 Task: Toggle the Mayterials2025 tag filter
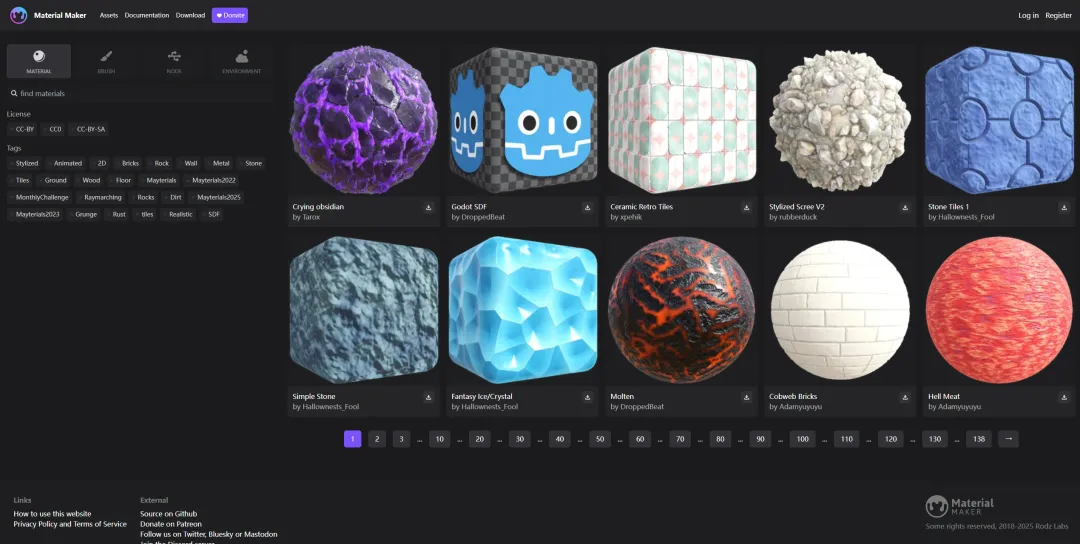(217, 198)
